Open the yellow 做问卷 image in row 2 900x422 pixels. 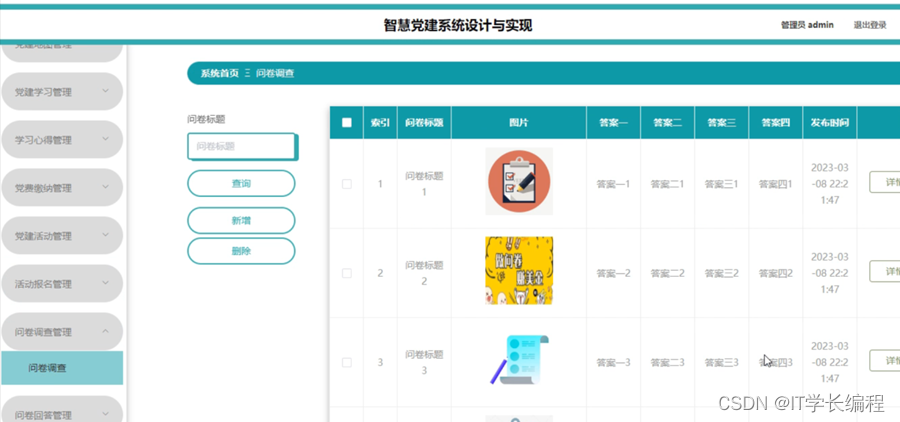tap(519, 270)
